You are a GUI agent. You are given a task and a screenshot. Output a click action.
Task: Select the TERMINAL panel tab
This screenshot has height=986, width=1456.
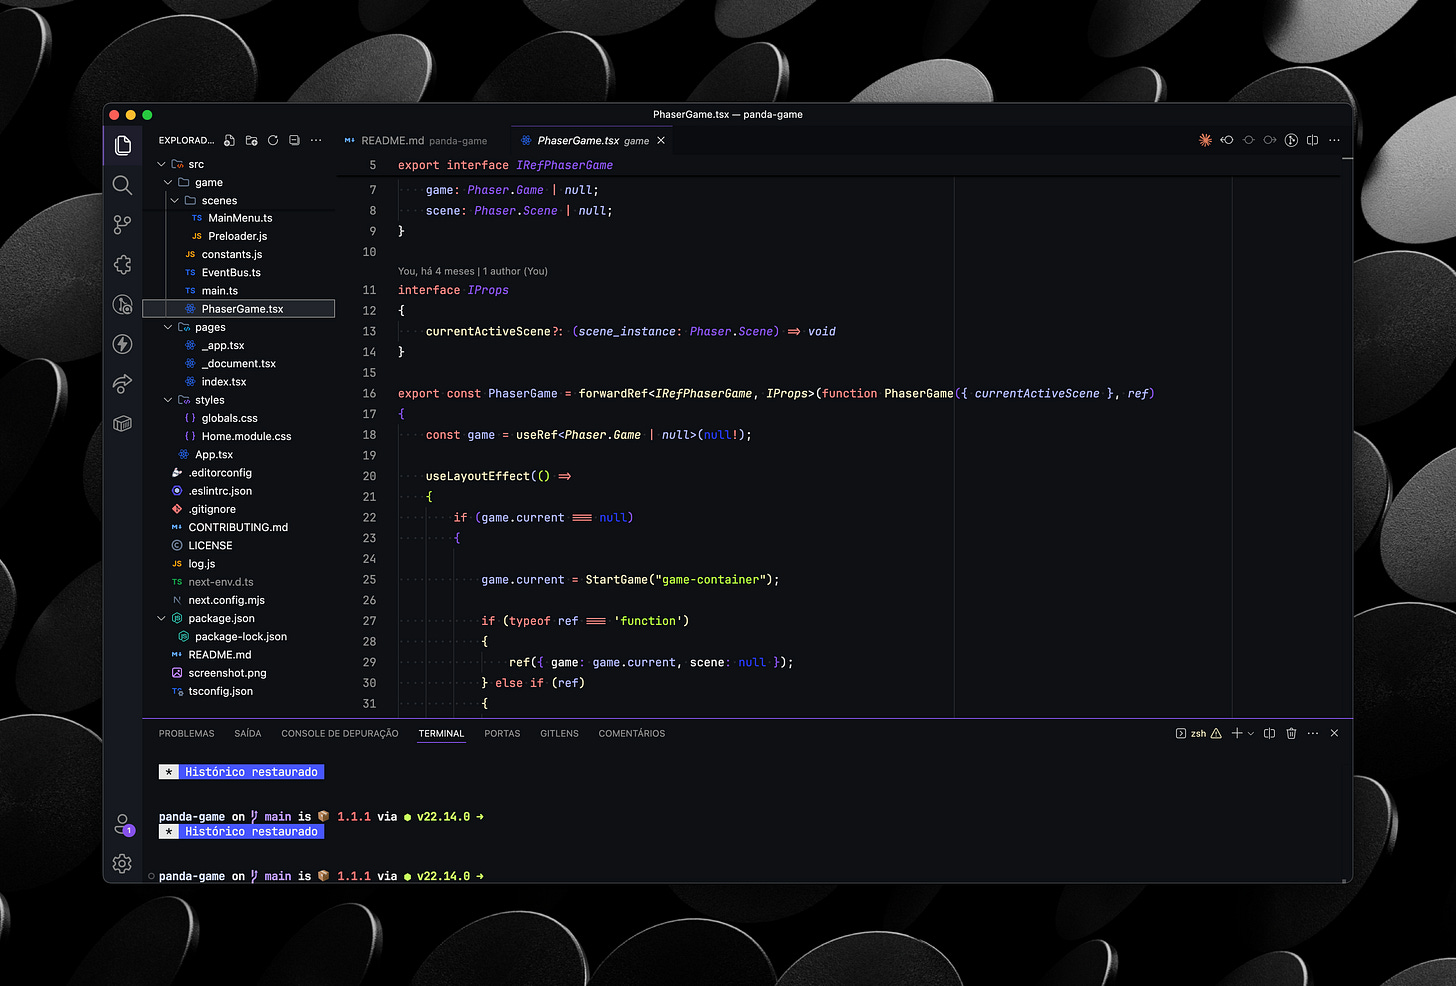pyautogui.click(x=441, y=733)
